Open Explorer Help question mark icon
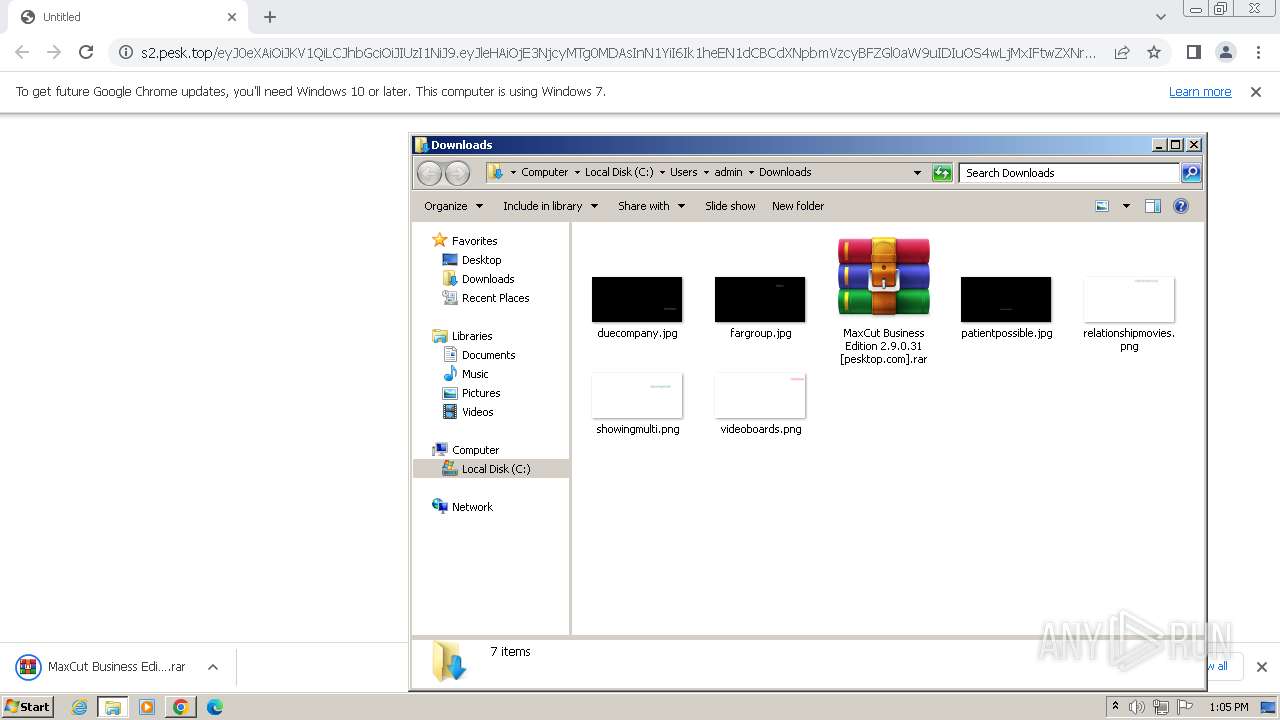 tap(1181, 206)
